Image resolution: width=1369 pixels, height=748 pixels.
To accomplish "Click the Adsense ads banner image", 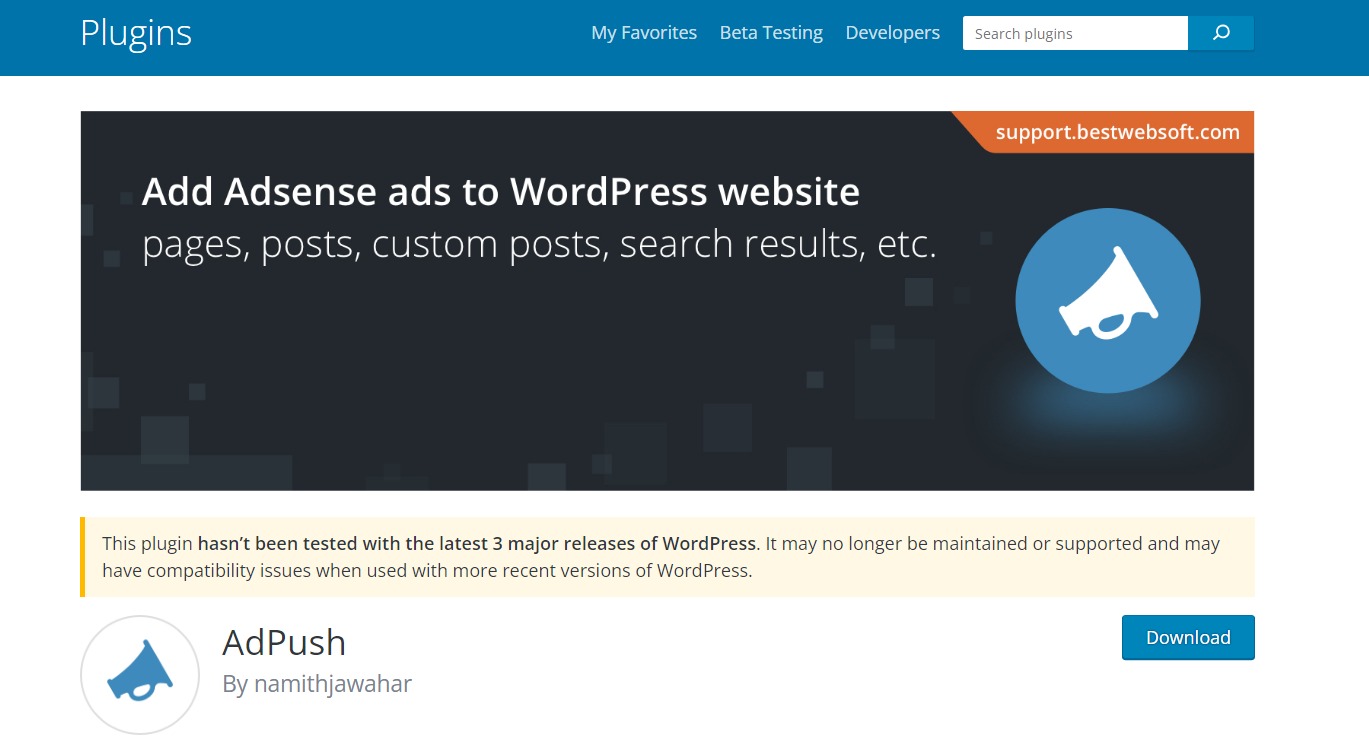I will pos(667,300).
